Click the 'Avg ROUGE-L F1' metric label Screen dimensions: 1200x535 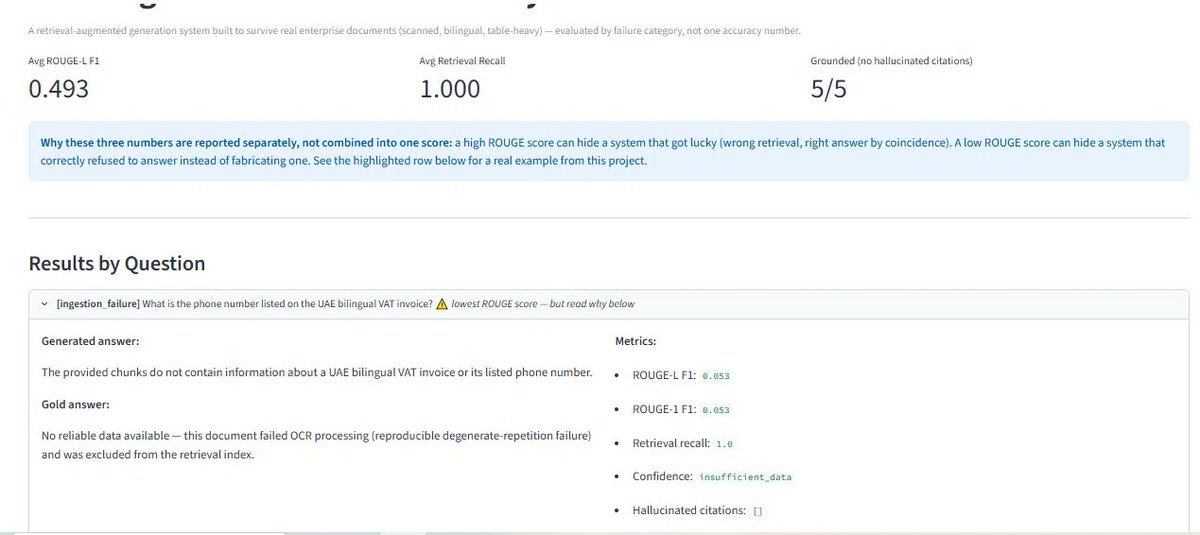pyautogui.click(x=64, y=61)
